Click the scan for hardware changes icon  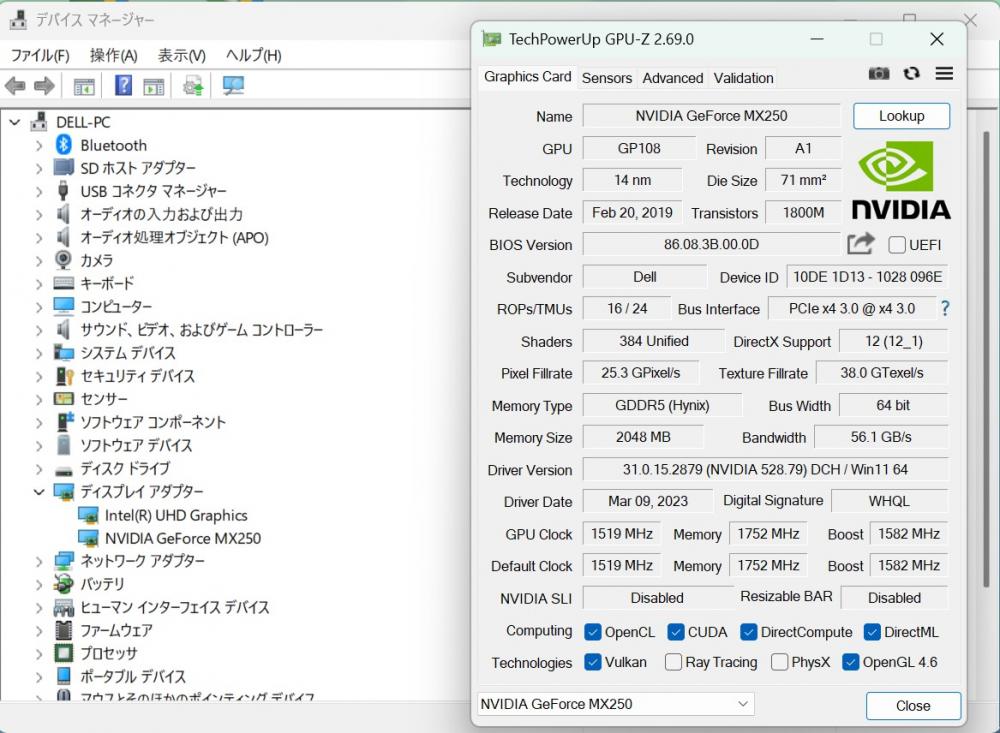click(233, 86)
